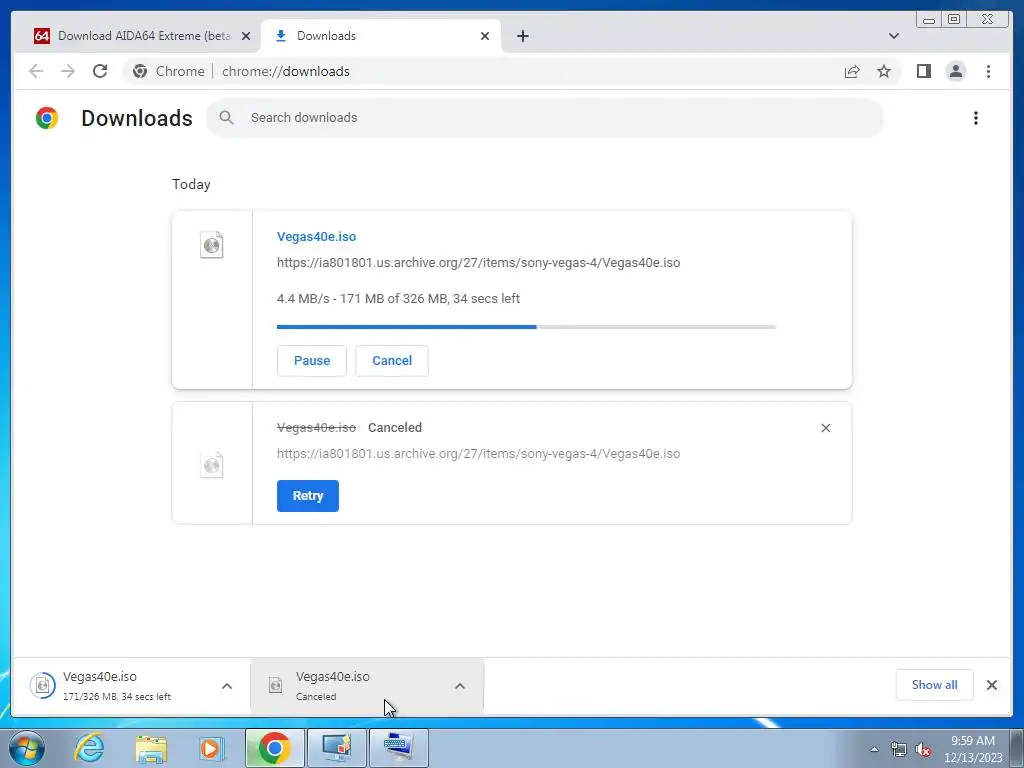Click the 'Today' date heading
Viewport: 1024px width, 768px height.
pyautogui.click(x=191, y=184)
